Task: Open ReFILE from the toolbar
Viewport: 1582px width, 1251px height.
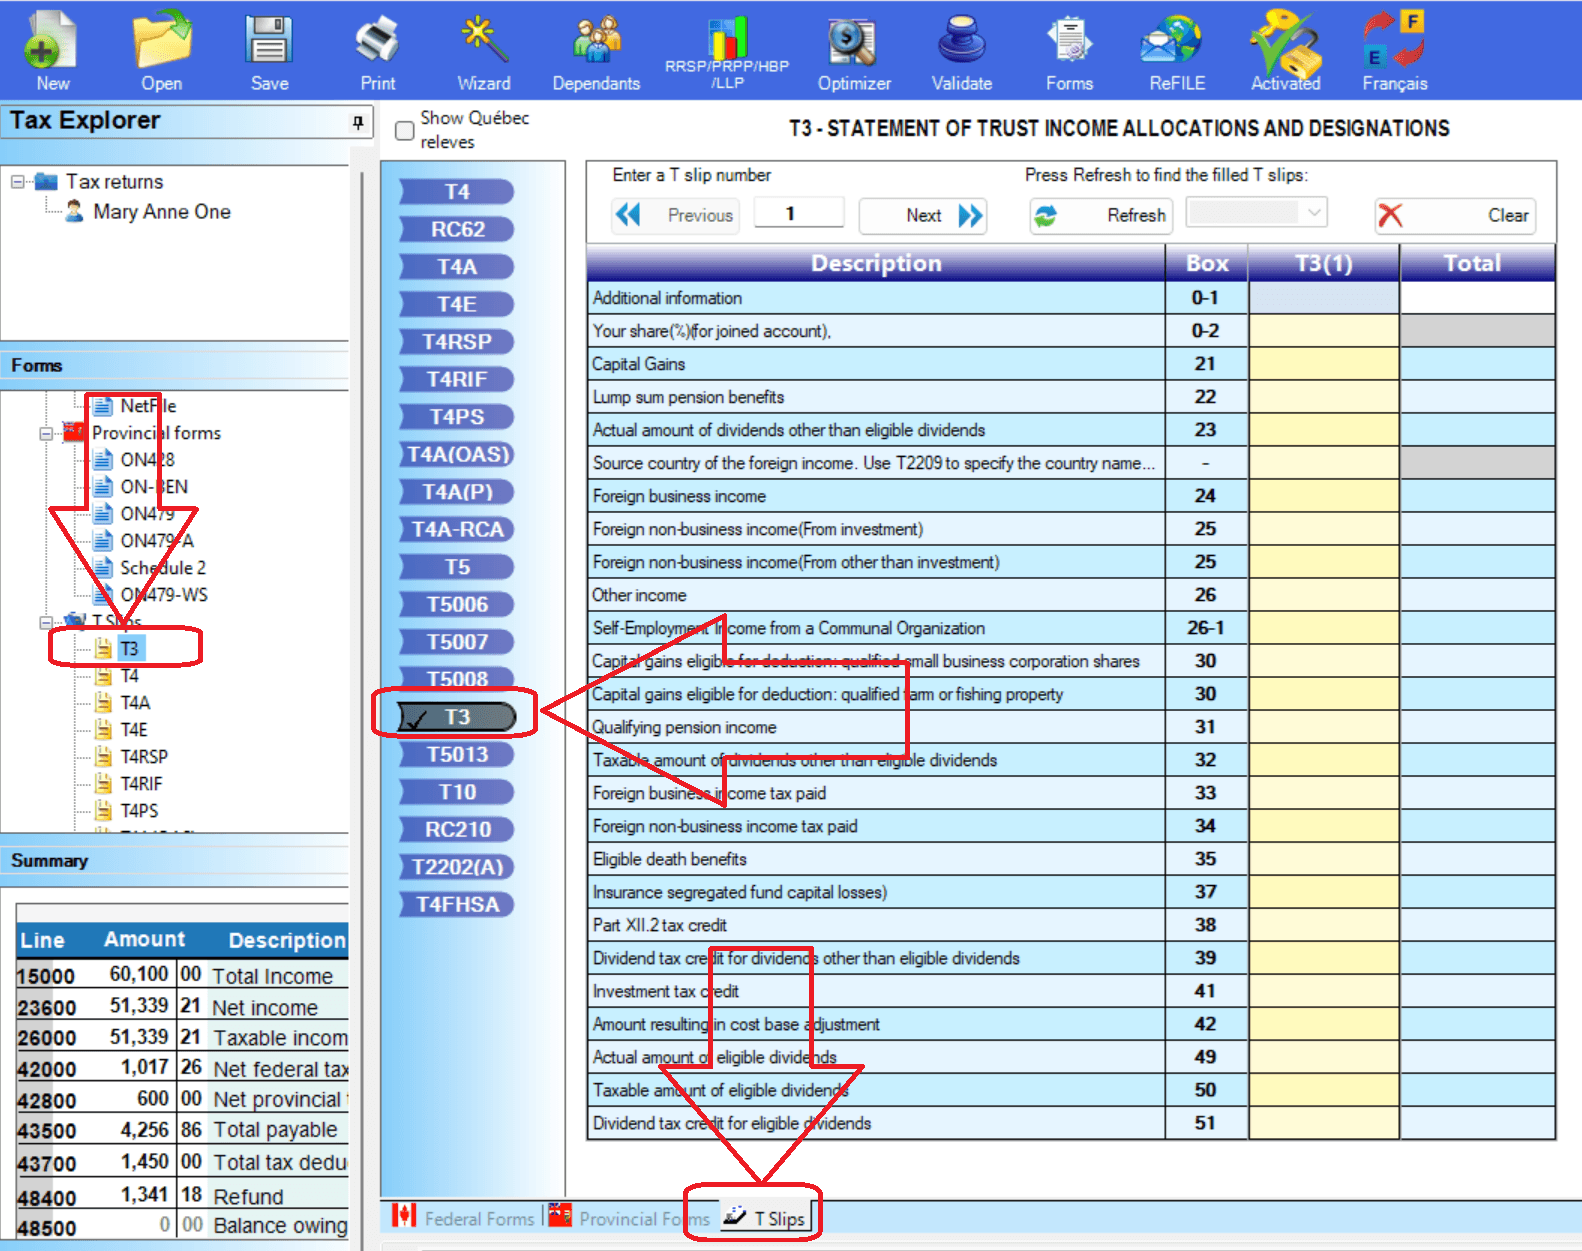Action: click(x=1176, y=42)
